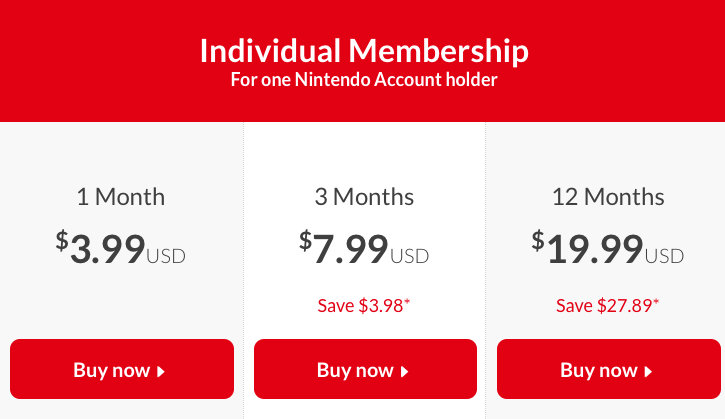The width and height of the screenshot is (725, 419).
Task: Buy the 1 Month membership now
Action: click(121, 369)
